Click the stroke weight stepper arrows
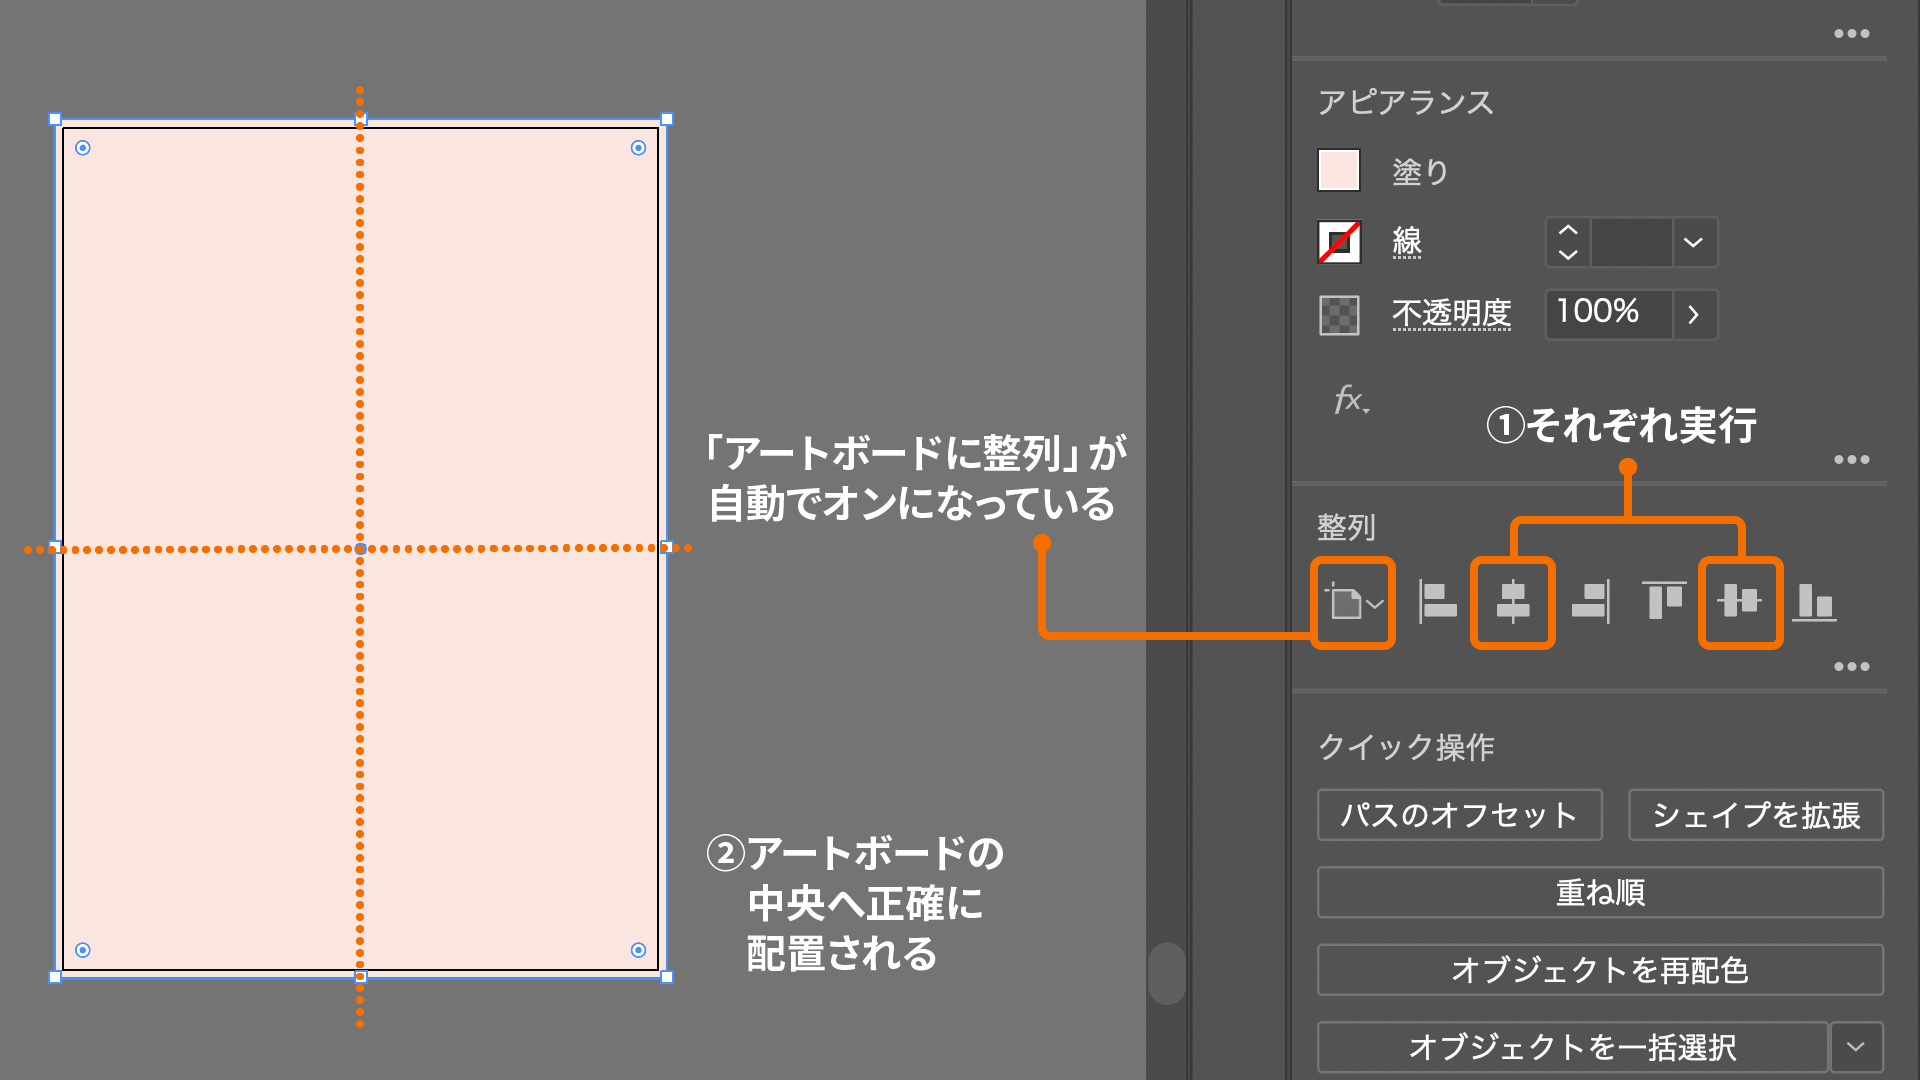The width and height of the screenshot is (1920, 1080). [x=1568, y=242]
